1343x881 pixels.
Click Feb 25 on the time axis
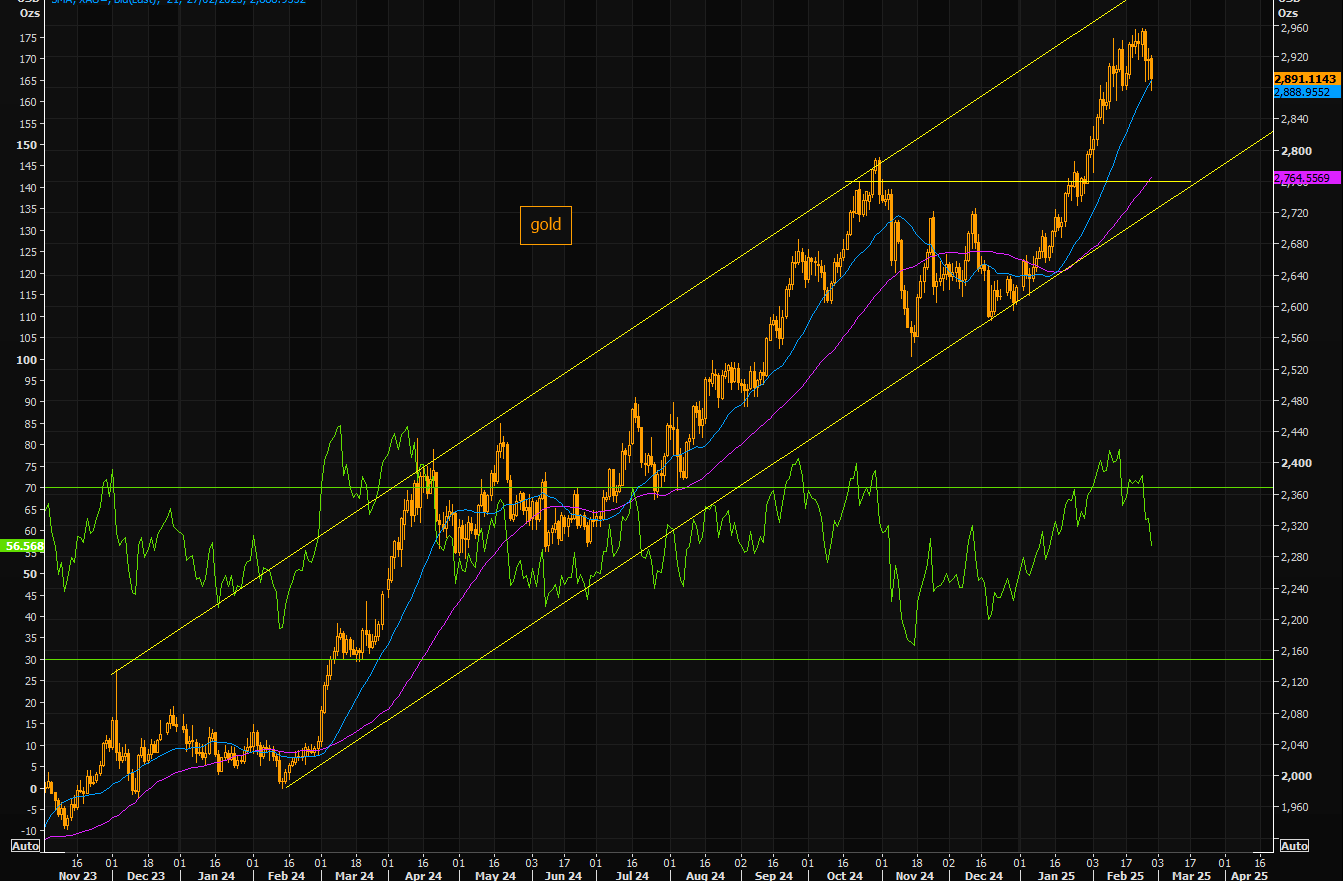tap(1125, 875)
